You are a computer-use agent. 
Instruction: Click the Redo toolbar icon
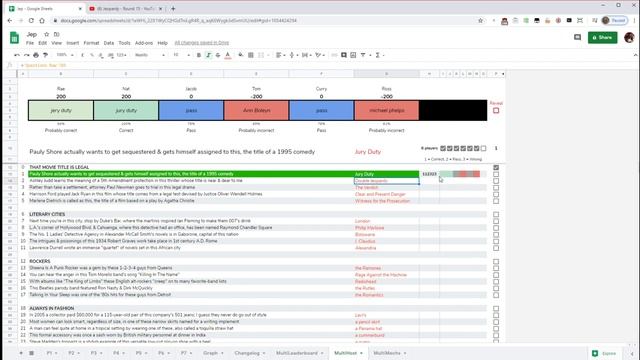coord(27,55)
